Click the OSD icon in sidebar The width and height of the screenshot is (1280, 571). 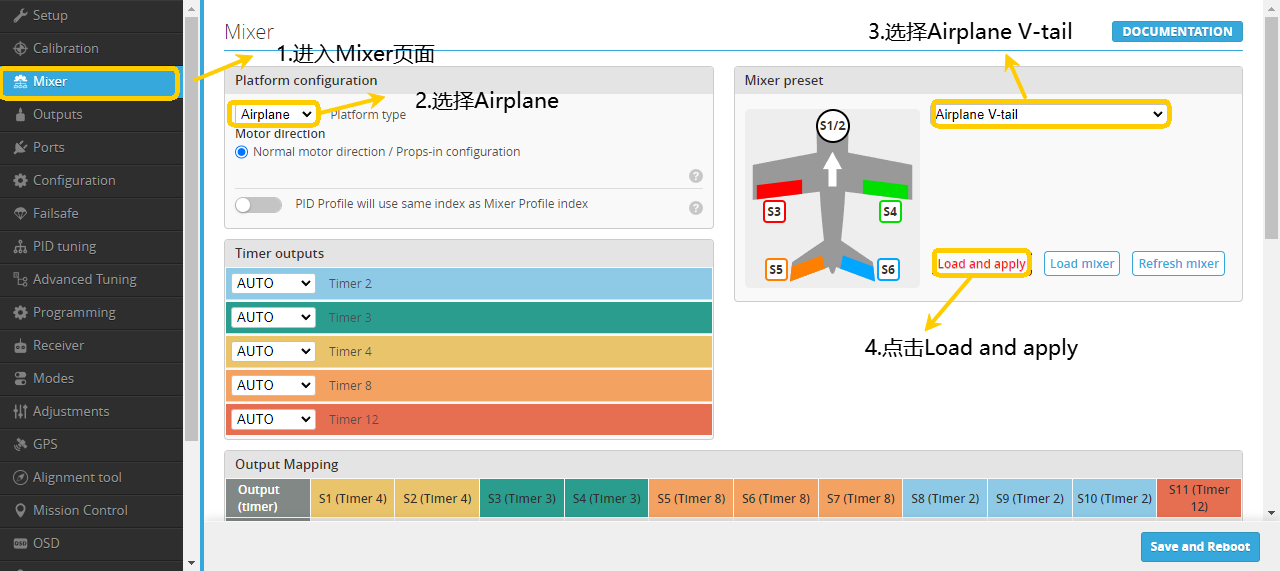(x=20, y=543)
